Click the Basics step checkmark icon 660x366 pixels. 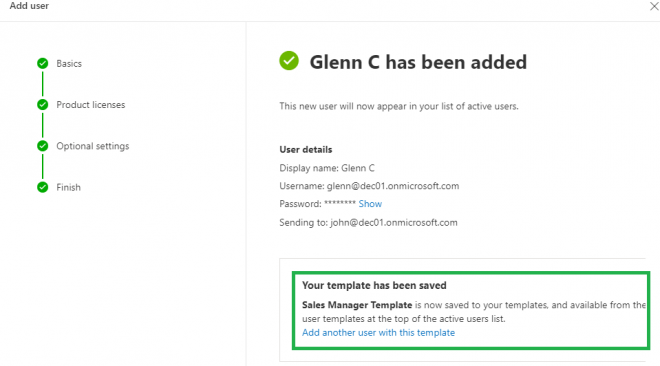43,64
